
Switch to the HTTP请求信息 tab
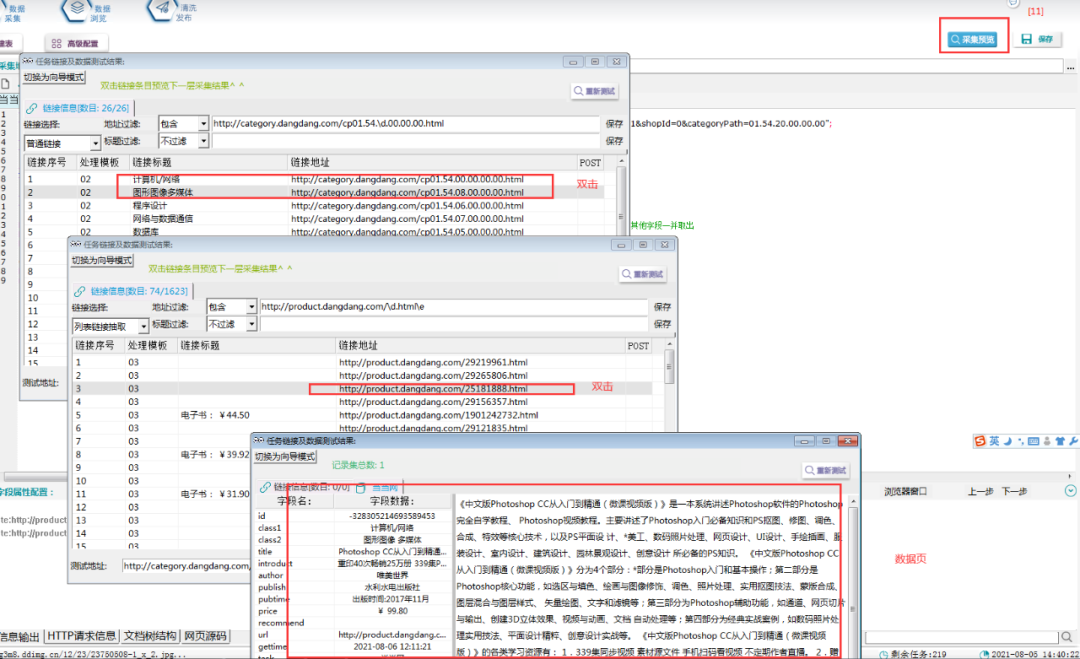(x=81, y=636)
